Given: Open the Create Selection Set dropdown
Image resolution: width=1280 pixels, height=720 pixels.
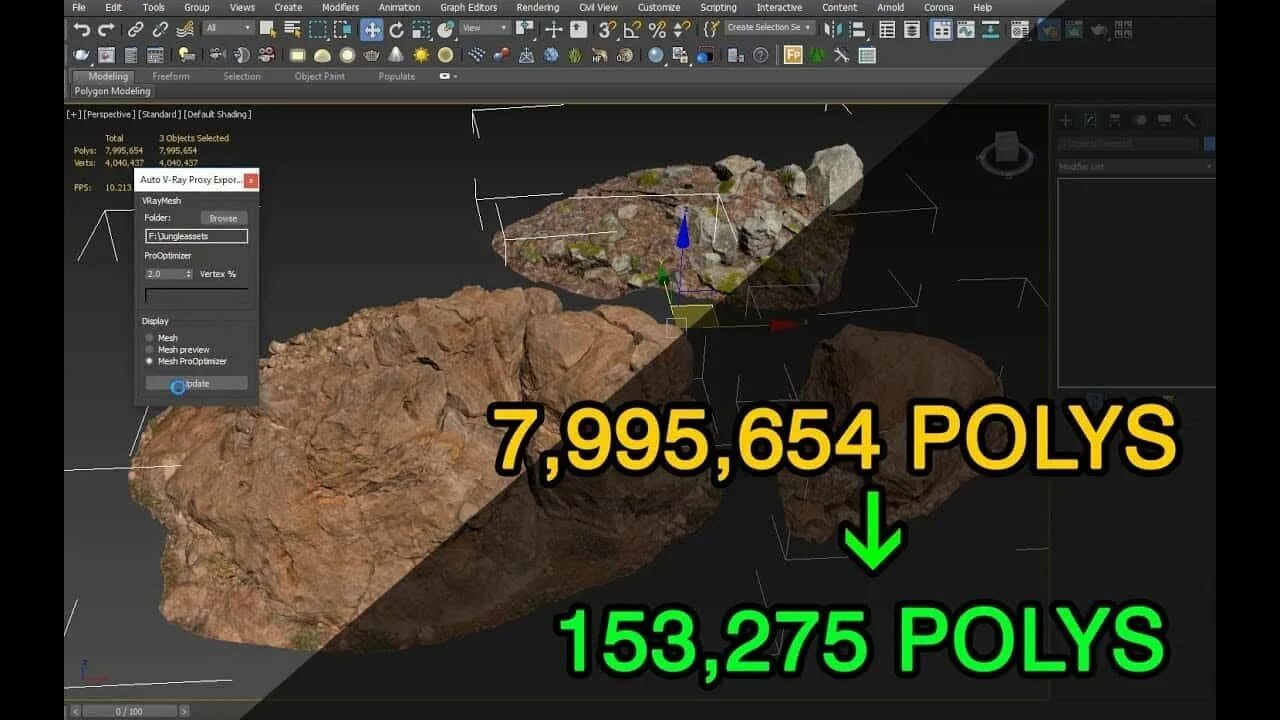Looking at the screenshot, I should (770, 28).
